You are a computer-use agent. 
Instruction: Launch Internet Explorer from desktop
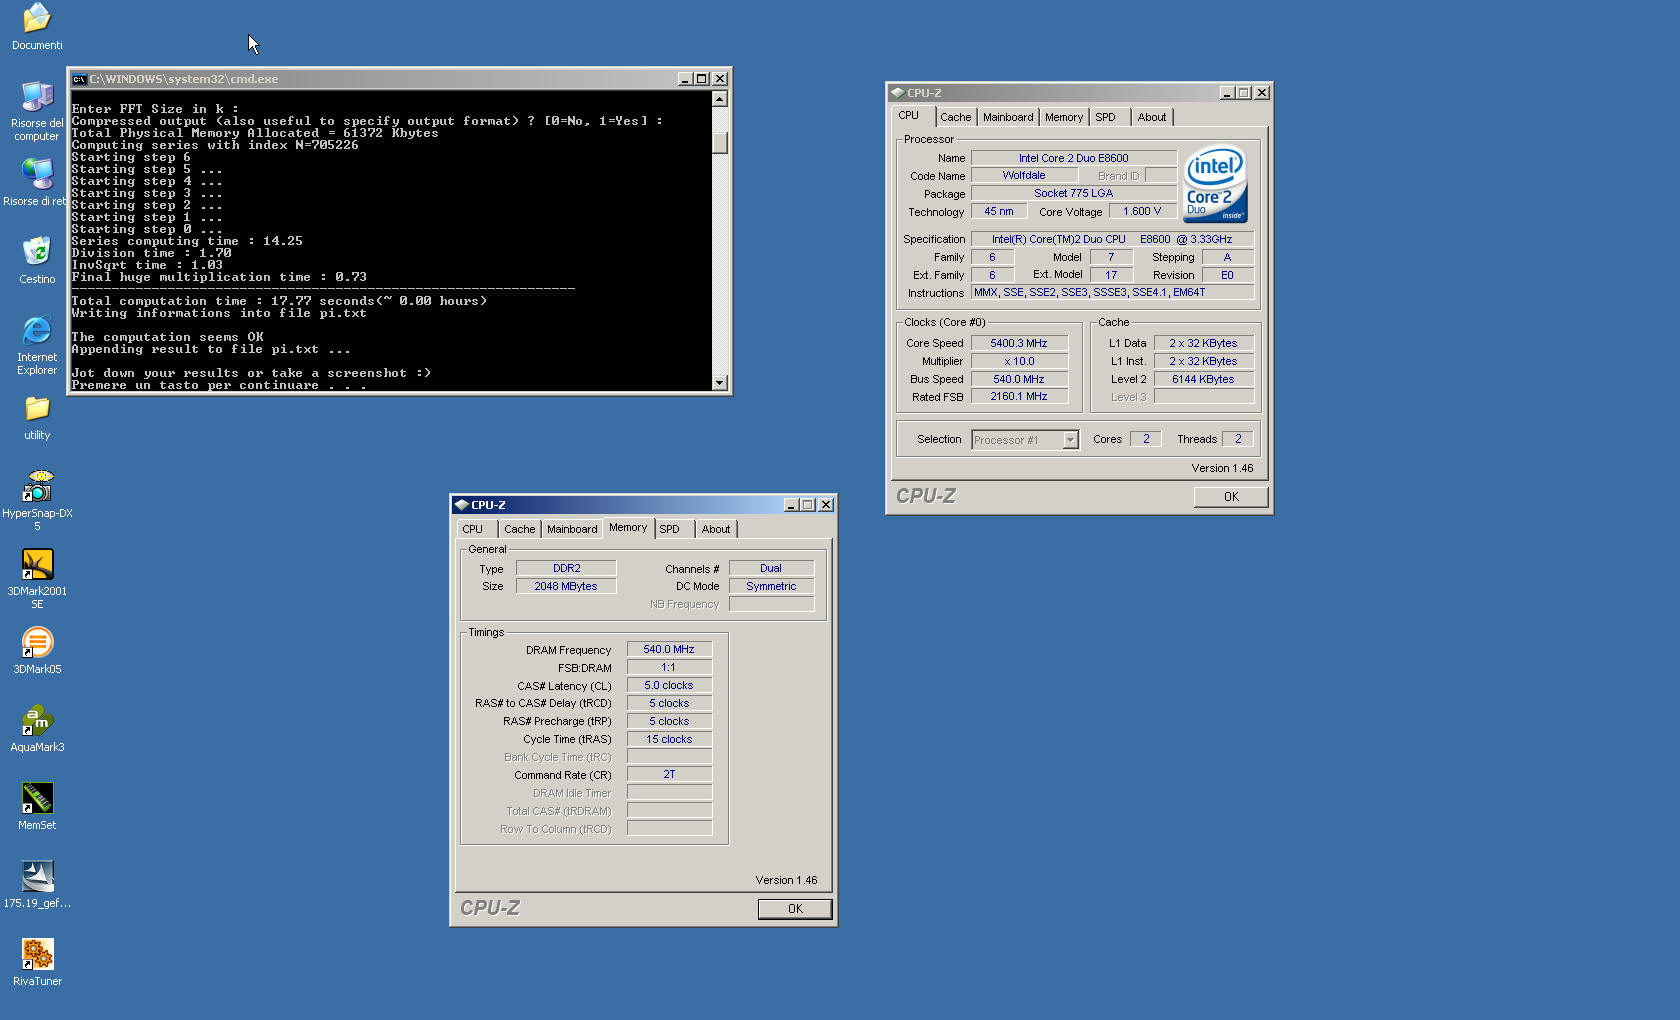(37, 330)
